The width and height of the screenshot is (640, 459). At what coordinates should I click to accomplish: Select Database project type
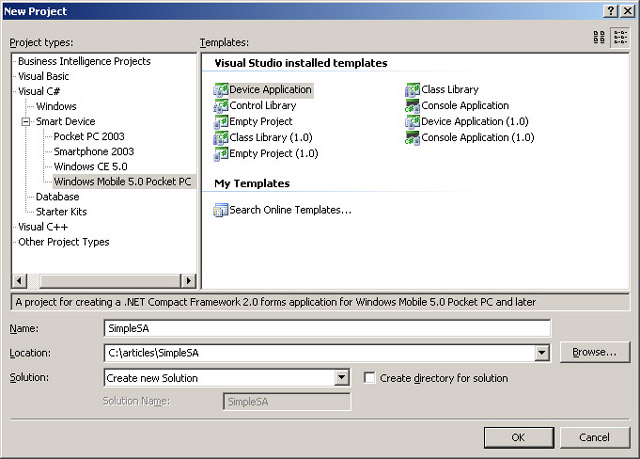58,197
